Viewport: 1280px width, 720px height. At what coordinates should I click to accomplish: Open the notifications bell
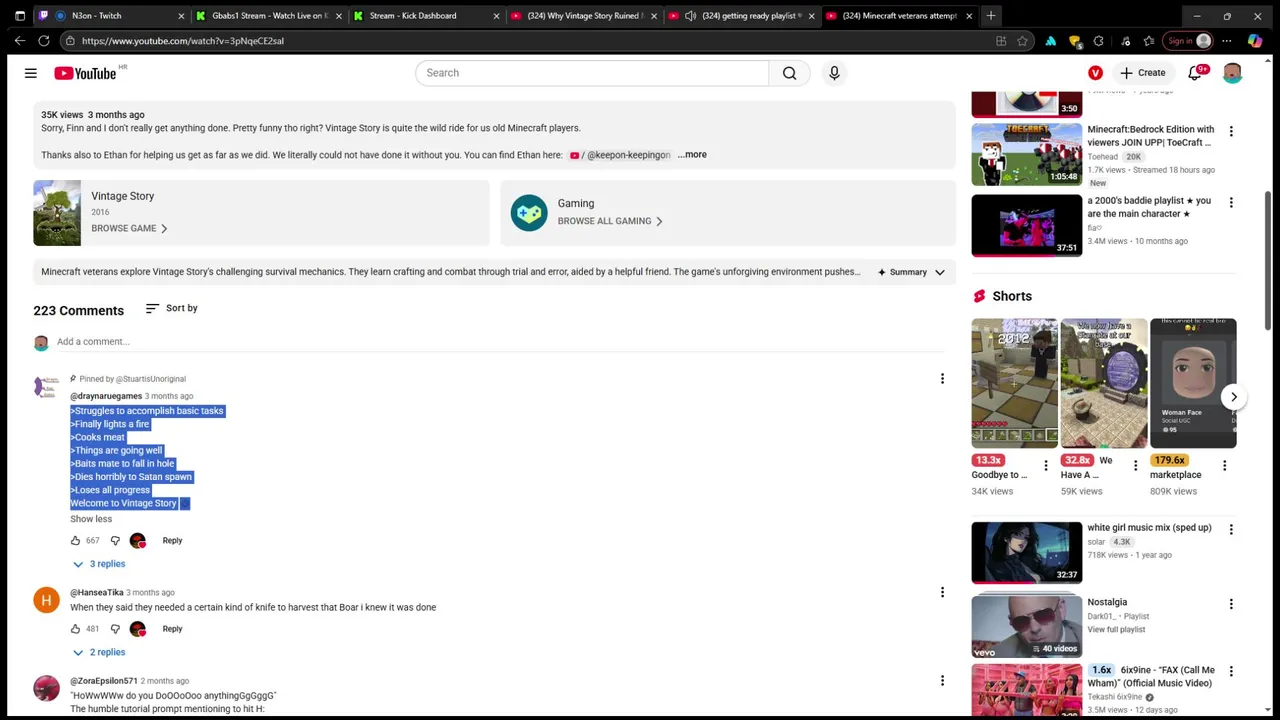click(x=1195, y=73)
